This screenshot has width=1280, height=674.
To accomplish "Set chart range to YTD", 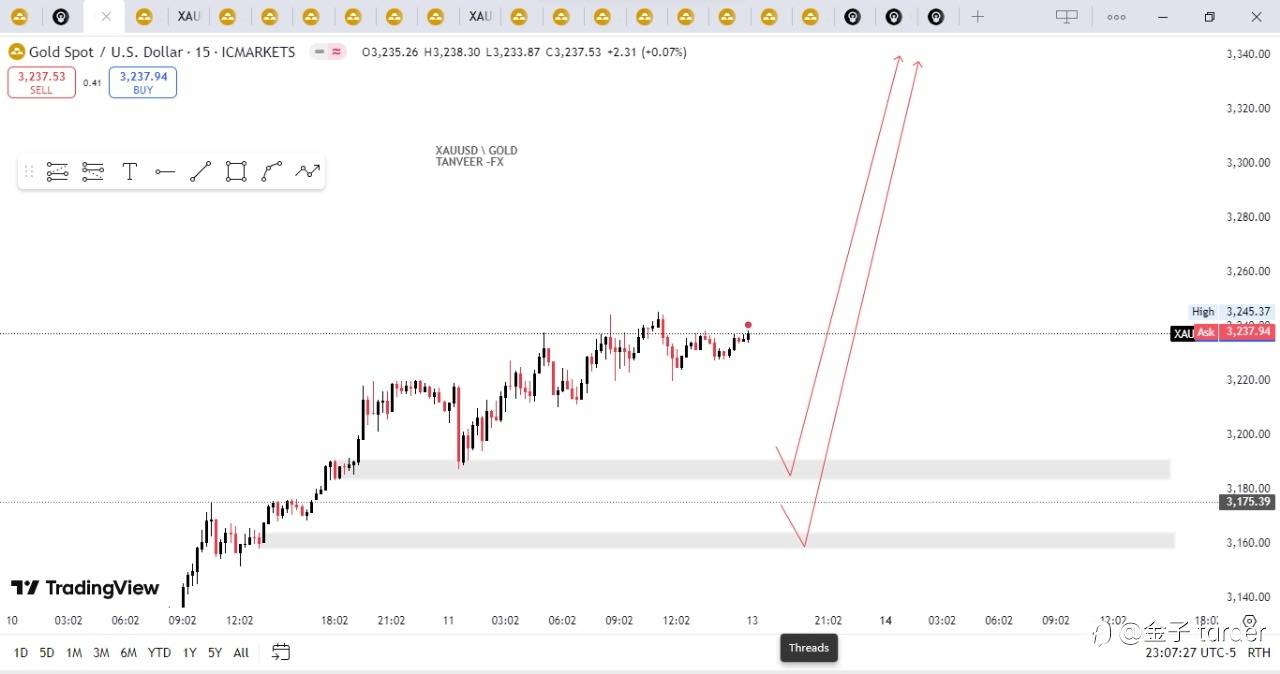I will click(x=159, y=653).
